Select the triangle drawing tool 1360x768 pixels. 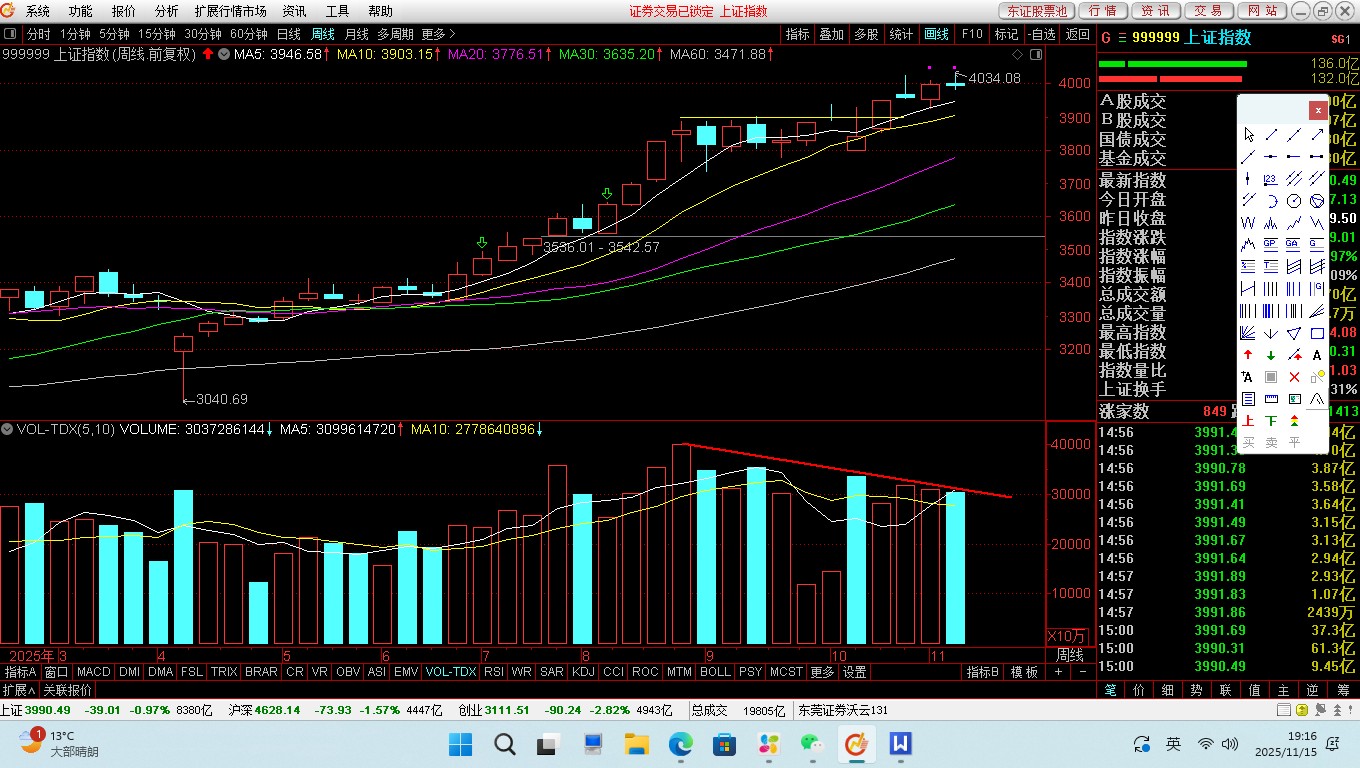pos(1294,333)
